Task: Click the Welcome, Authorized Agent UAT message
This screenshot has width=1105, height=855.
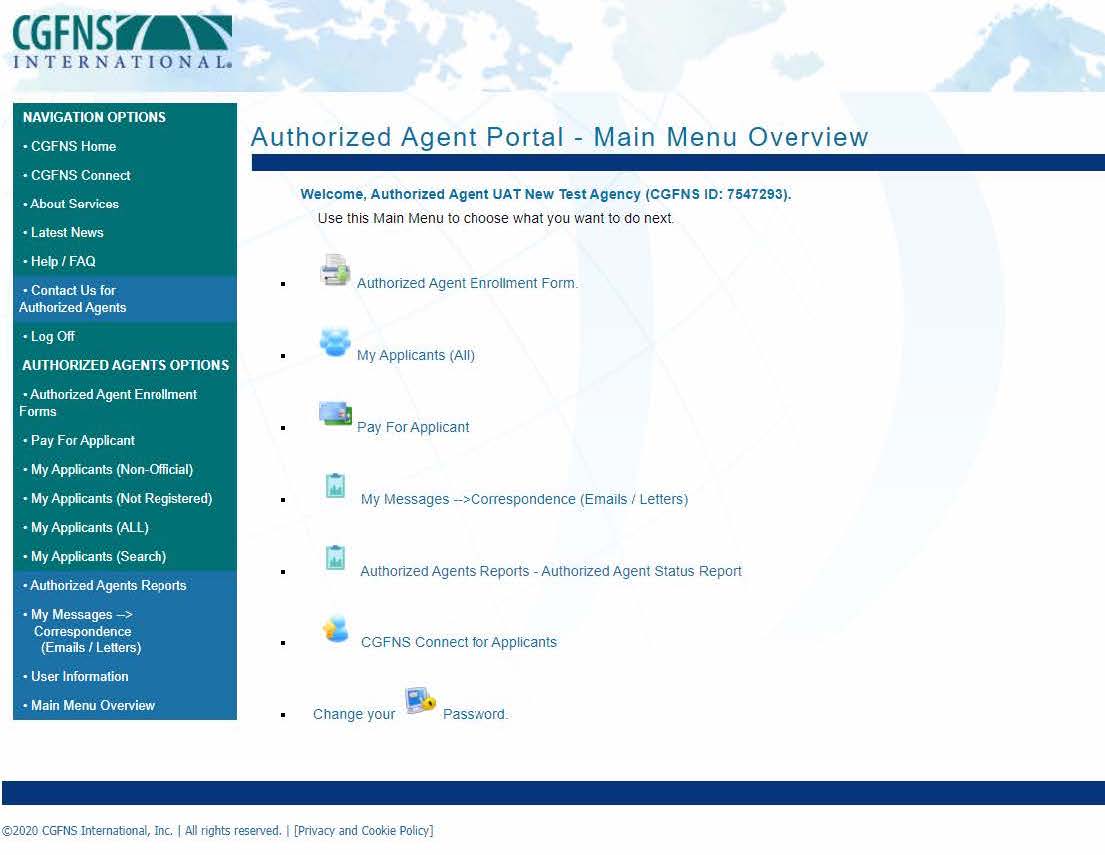Action: 545,194
